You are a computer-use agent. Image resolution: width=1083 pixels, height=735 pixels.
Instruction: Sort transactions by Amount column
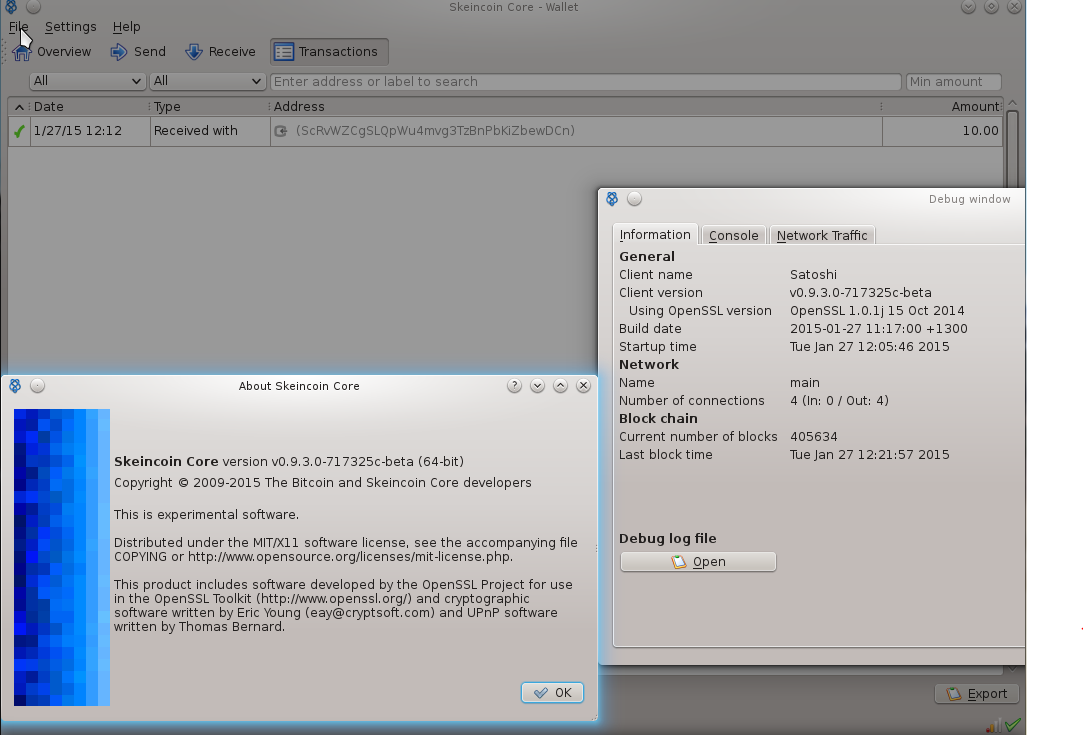point(942,106)
